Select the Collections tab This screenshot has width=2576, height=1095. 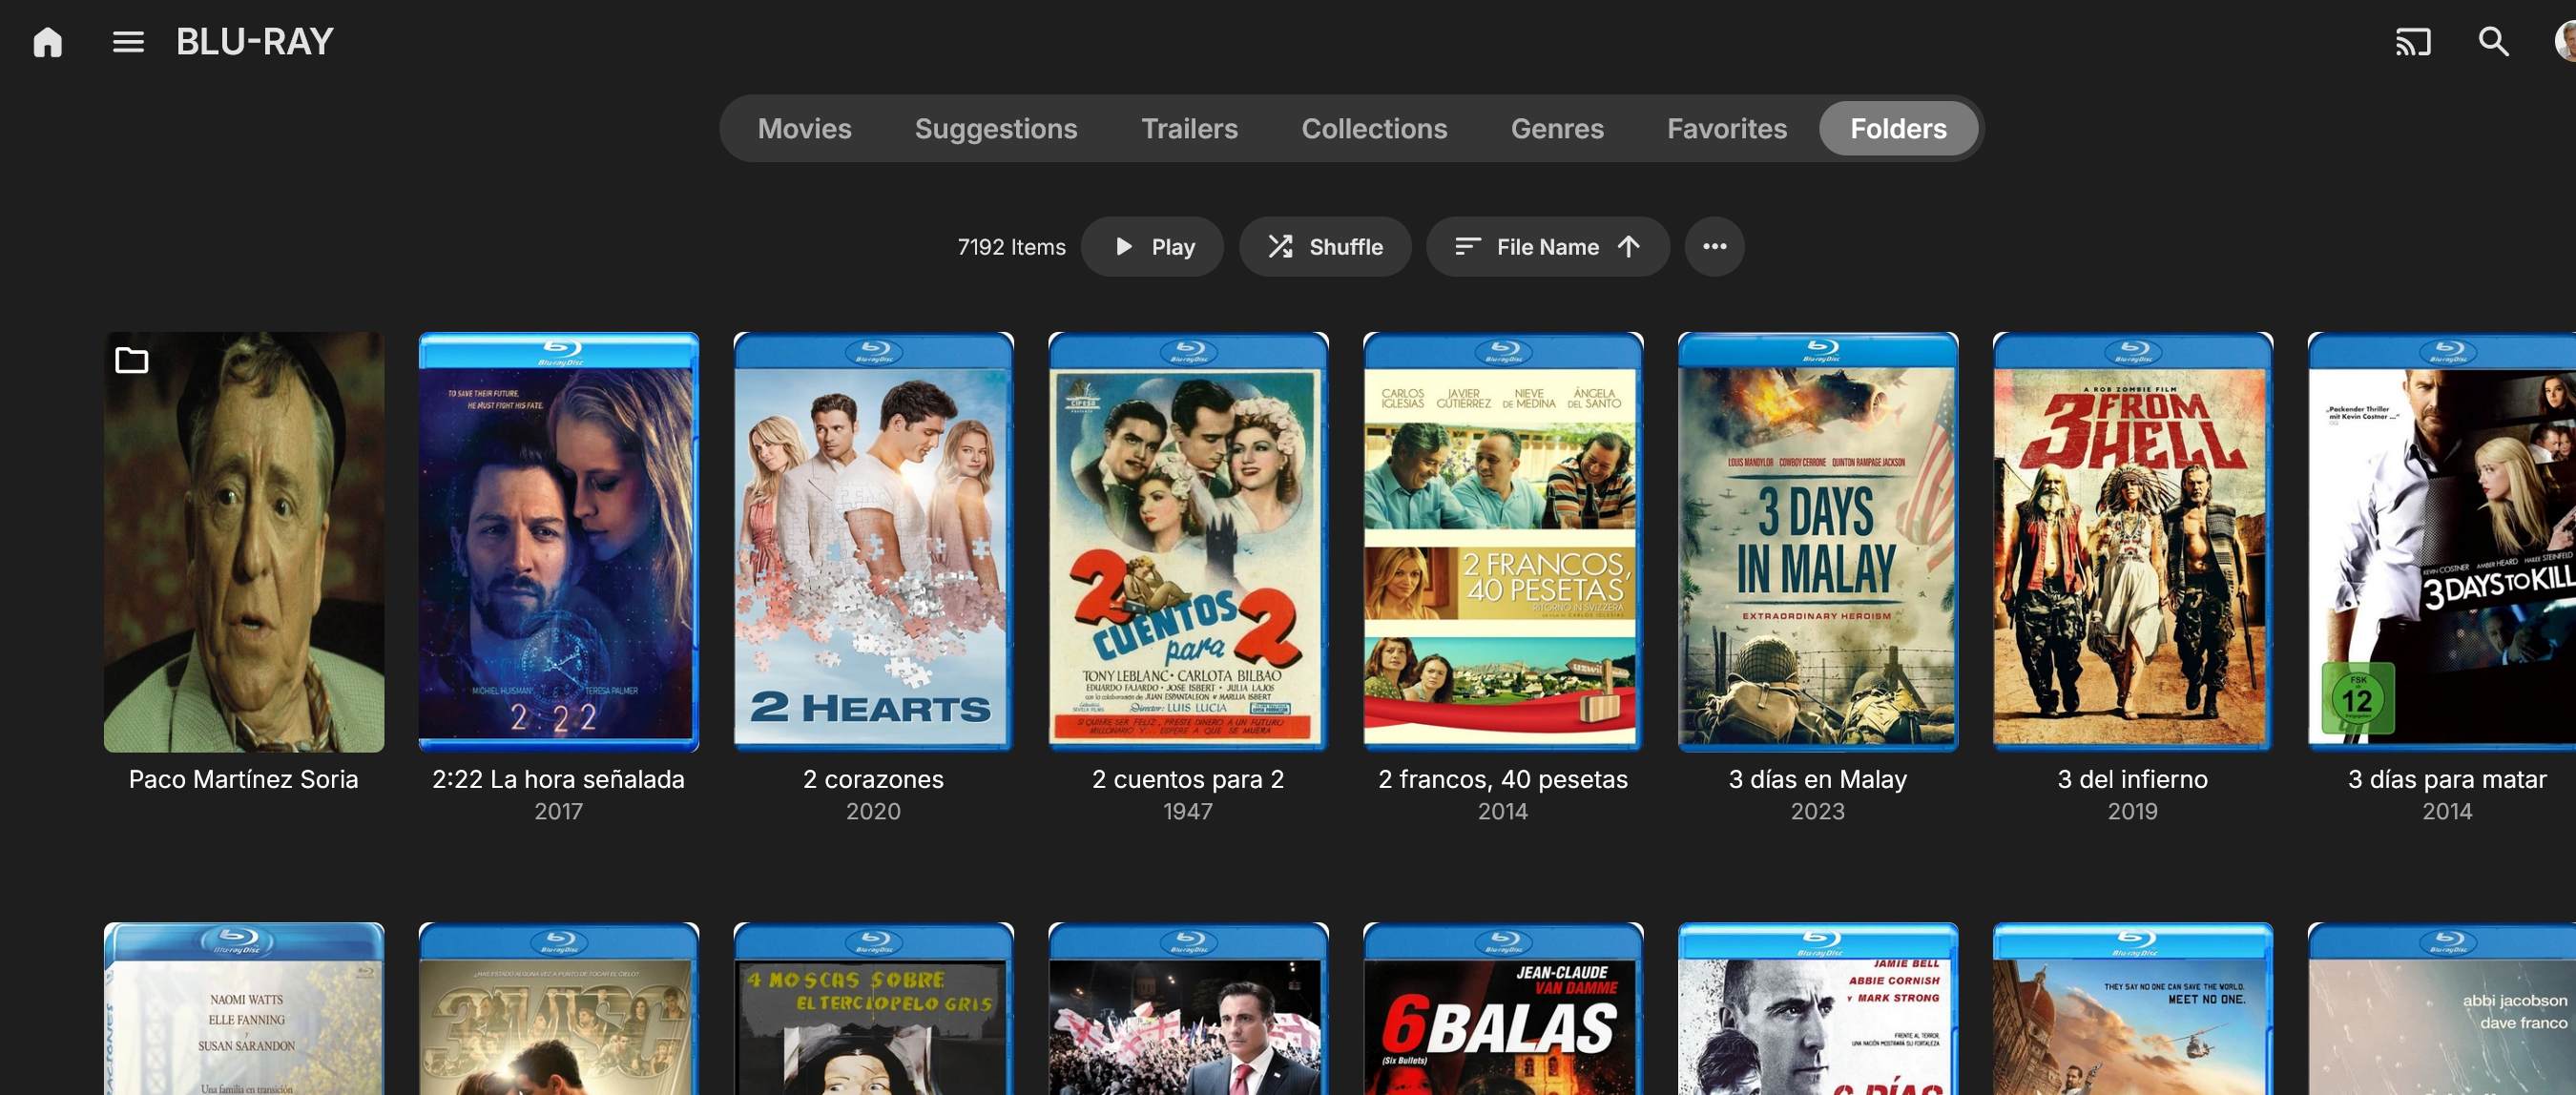coord(1374,129)
